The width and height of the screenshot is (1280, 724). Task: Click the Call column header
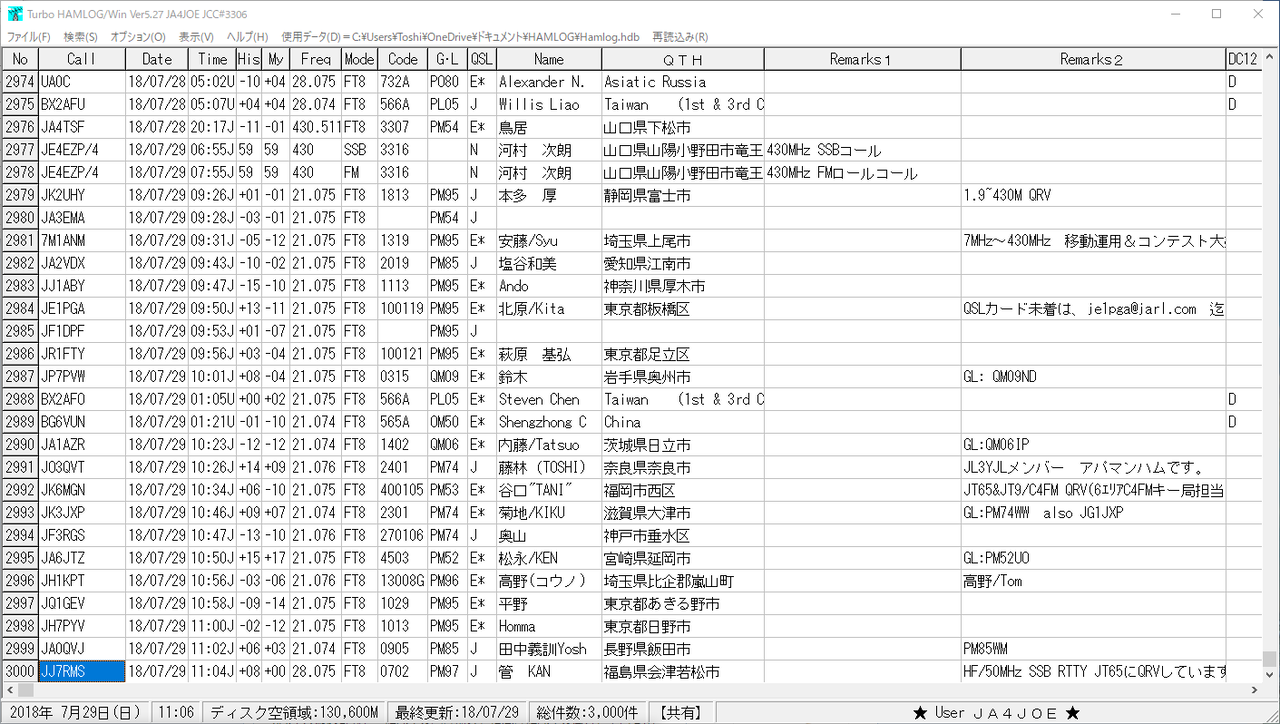coord(82,59)
